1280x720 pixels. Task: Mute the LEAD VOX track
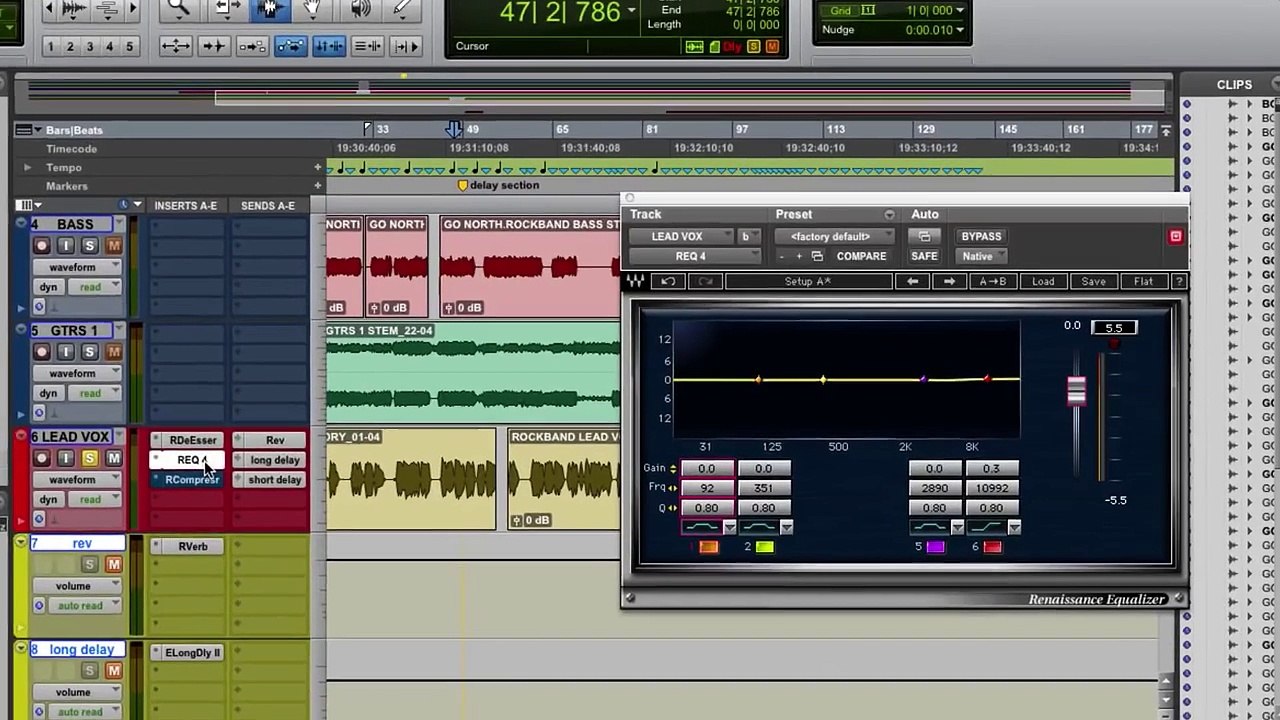pos(113,458)
